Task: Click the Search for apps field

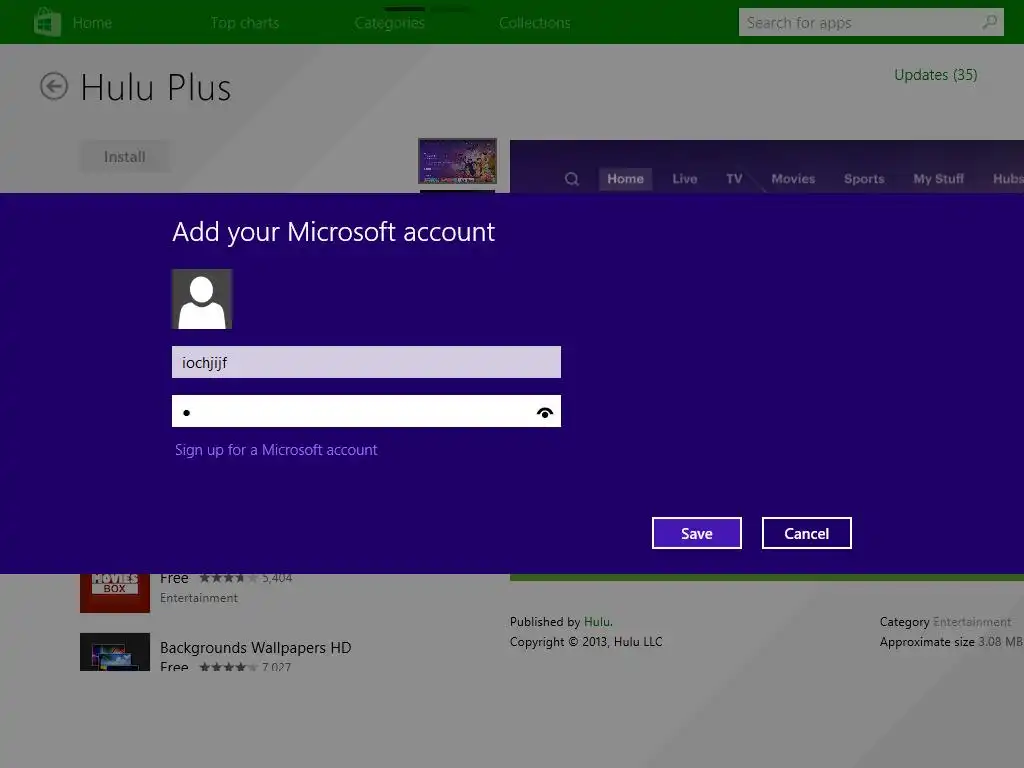Action: click(871, 22)
